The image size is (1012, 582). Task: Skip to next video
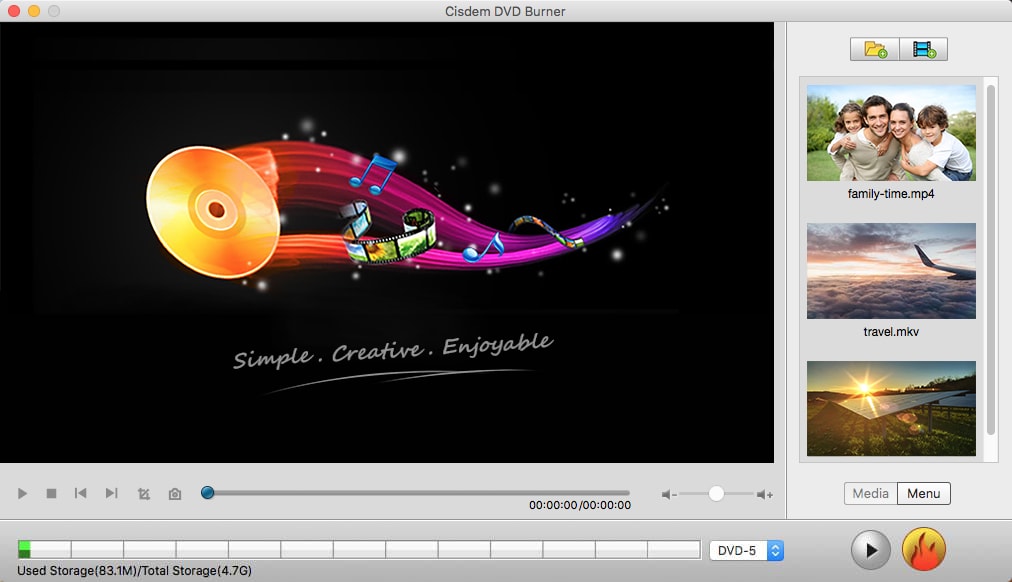pos(112,494)
